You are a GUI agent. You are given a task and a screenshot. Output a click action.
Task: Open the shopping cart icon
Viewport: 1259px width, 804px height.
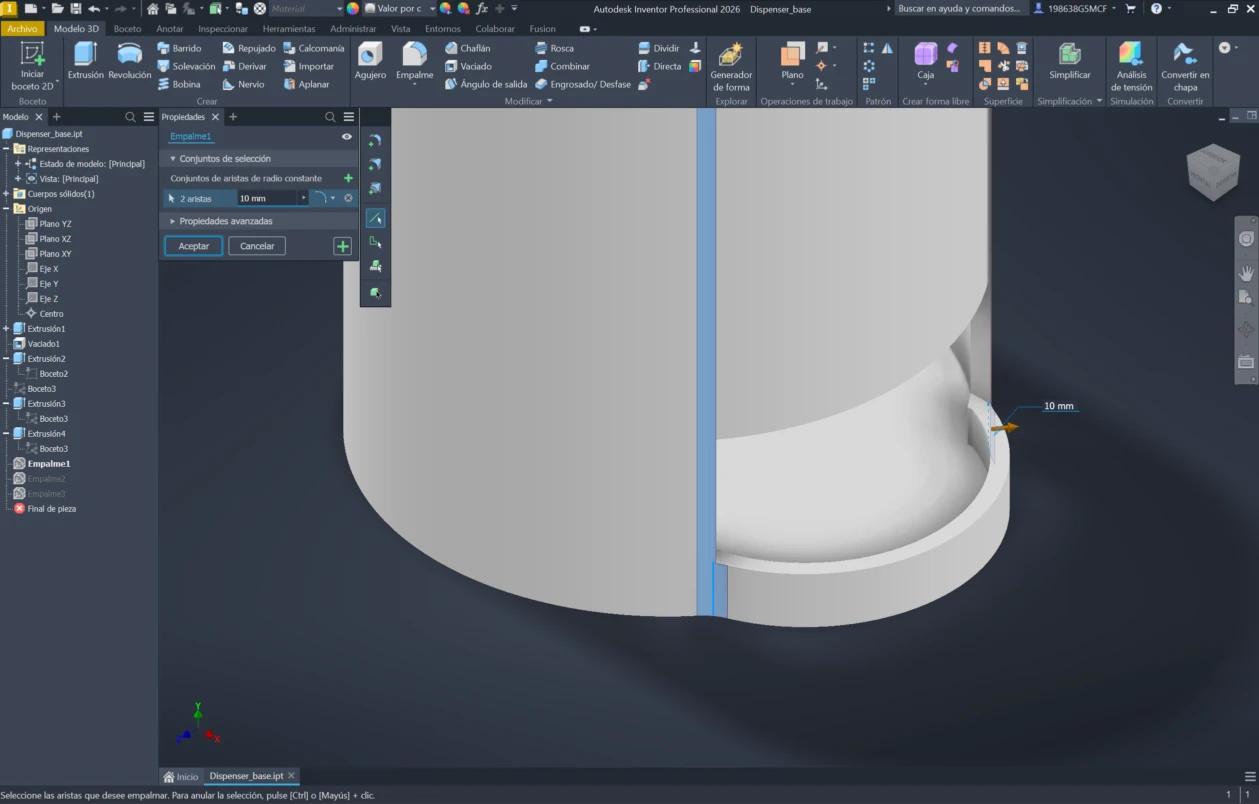1131,8
